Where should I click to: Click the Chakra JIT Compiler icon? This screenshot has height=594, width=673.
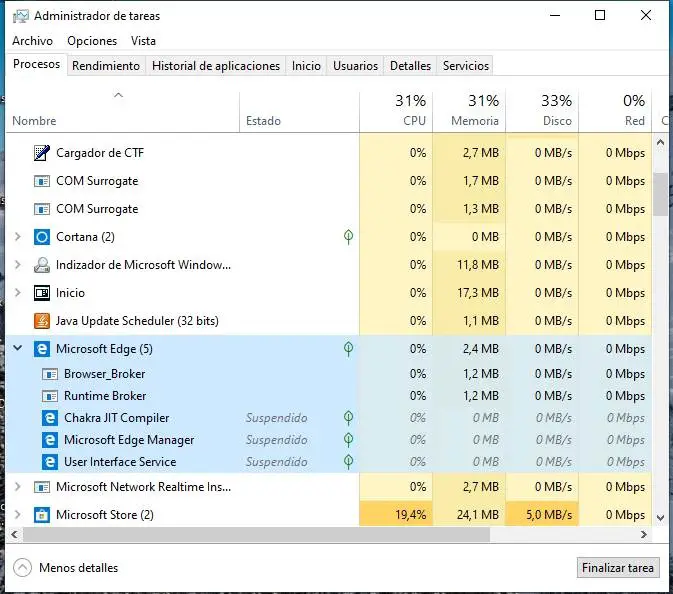pyautogui.click(x=50, y=418)
